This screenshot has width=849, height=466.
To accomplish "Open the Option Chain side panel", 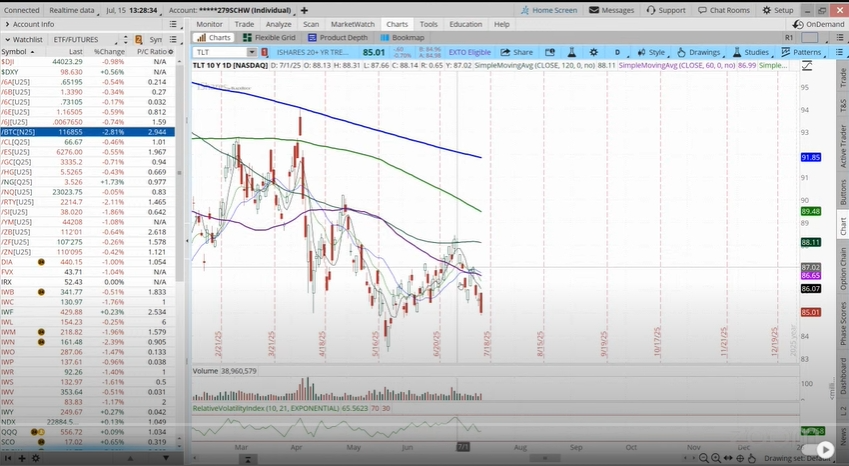I will point(843,268).
